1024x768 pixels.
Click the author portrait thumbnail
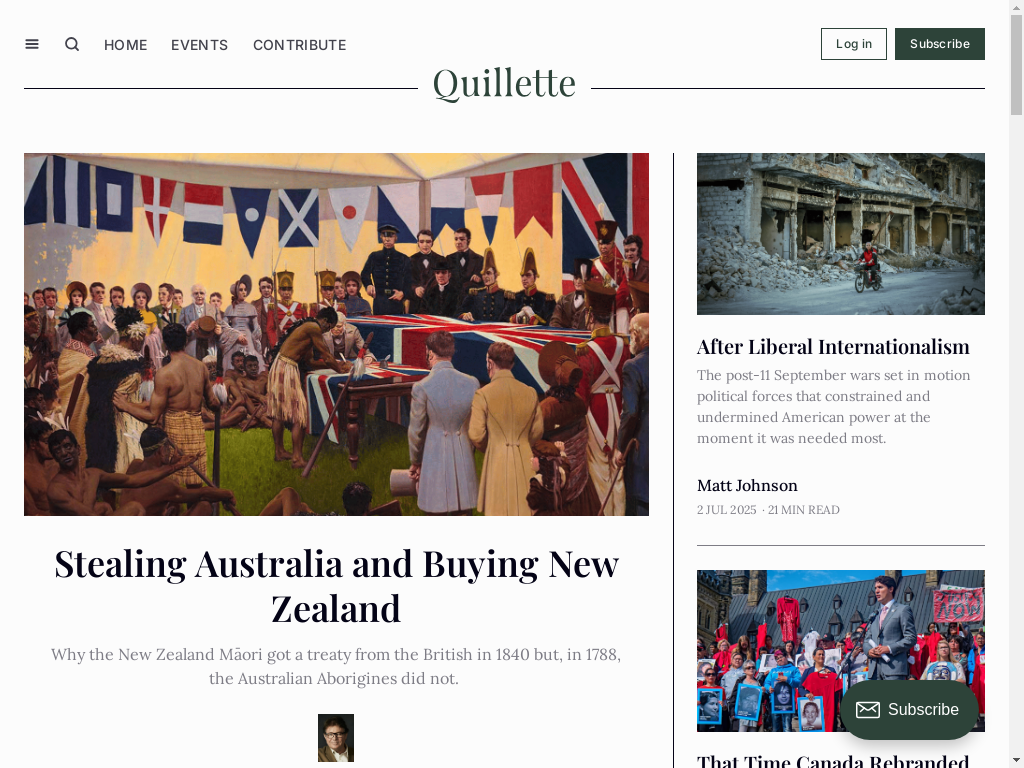pos(336,738)
